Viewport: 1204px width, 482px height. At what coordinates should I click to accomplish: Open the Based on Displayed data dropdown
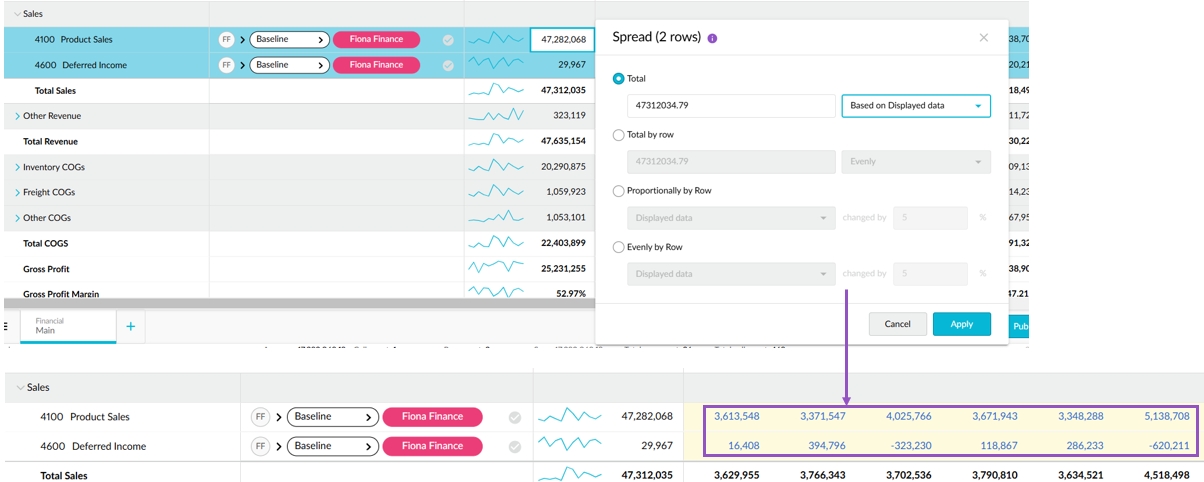915,106
